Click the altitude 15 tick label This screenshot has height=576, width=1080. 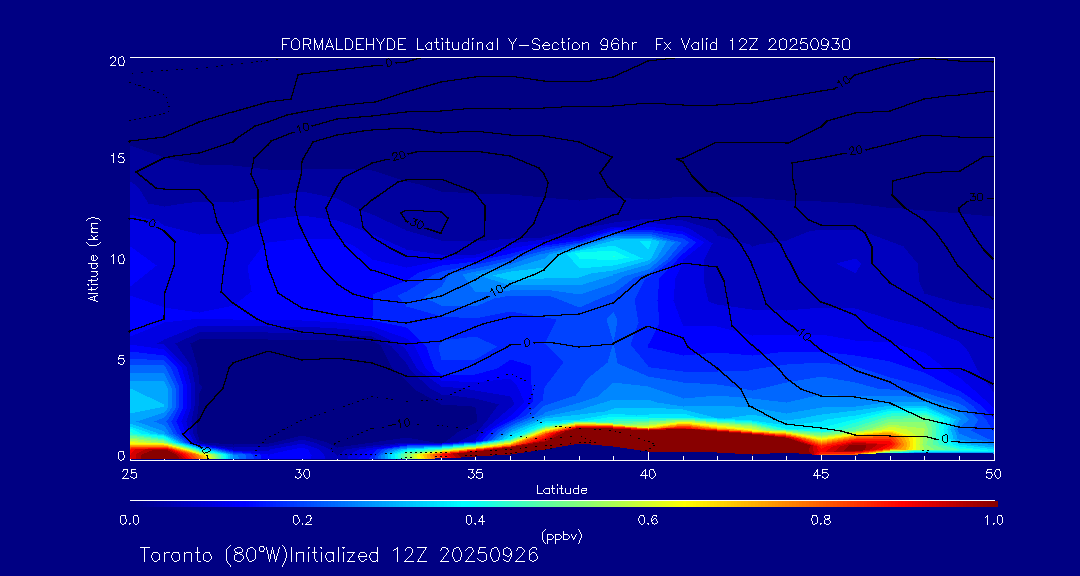[116, 159]
